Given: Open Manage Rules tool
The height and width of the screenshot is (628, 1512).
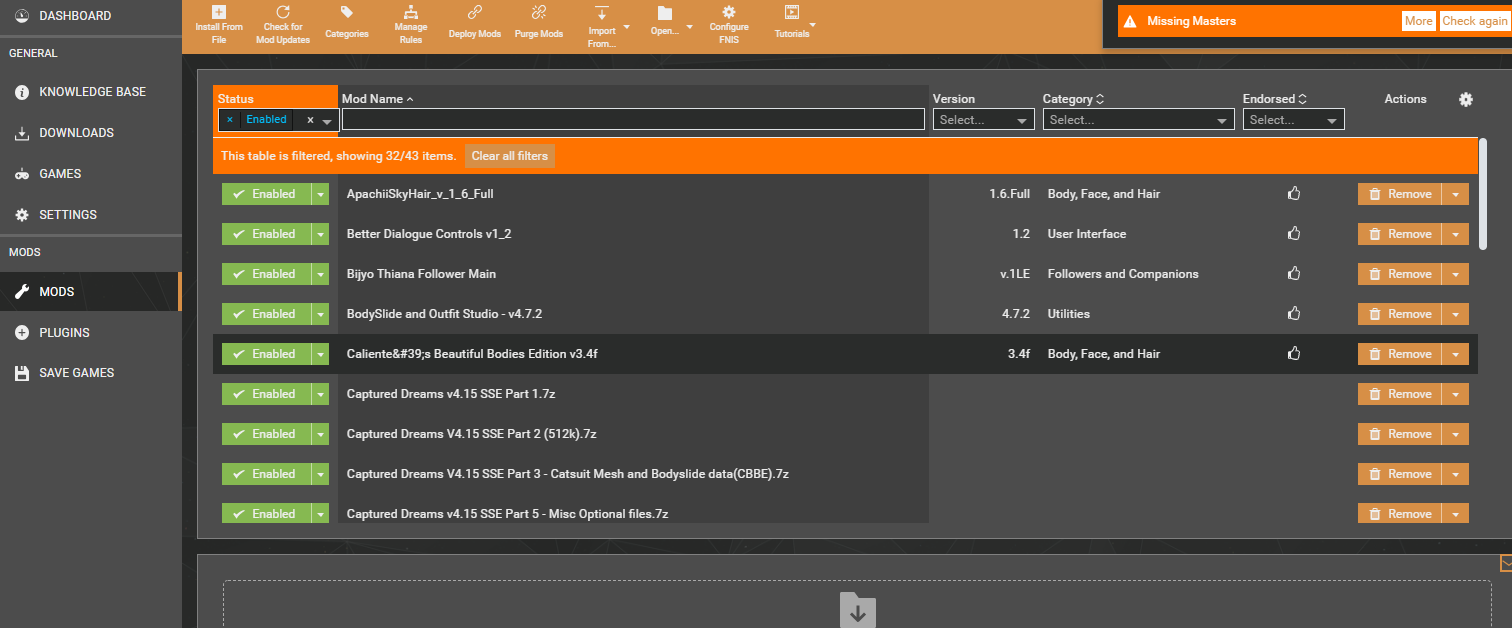Looking at the screenshot, I should click(x=410, y=12).
